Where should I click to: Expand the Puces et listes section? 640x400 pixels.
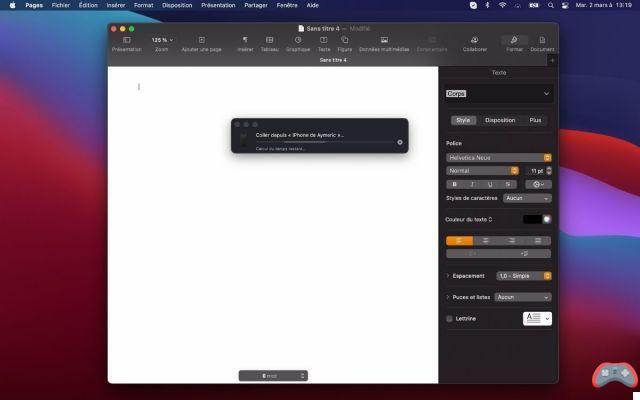click(x=448, y=297)
